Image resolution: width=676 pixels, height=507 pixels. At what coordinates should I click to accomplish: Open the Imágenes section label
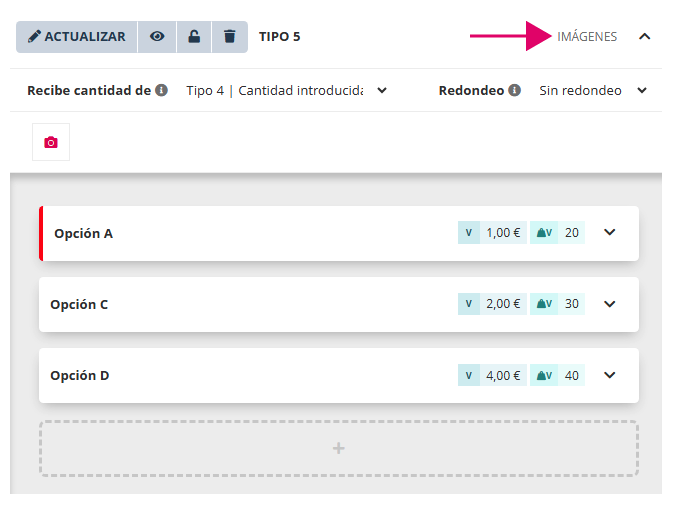tap(587, 37)
